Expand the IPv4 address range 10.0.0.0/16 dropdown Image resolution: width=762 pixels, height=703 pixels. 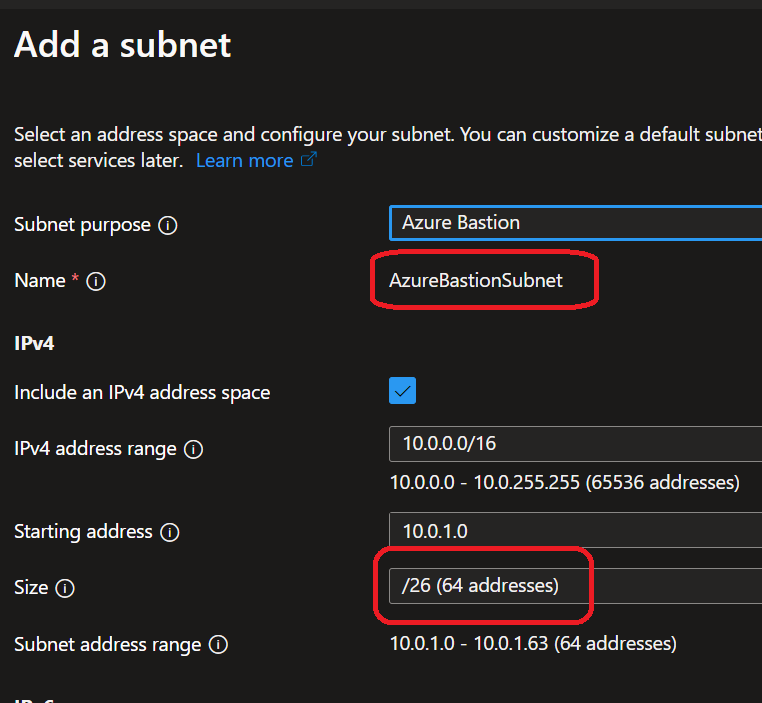[575, 443]
